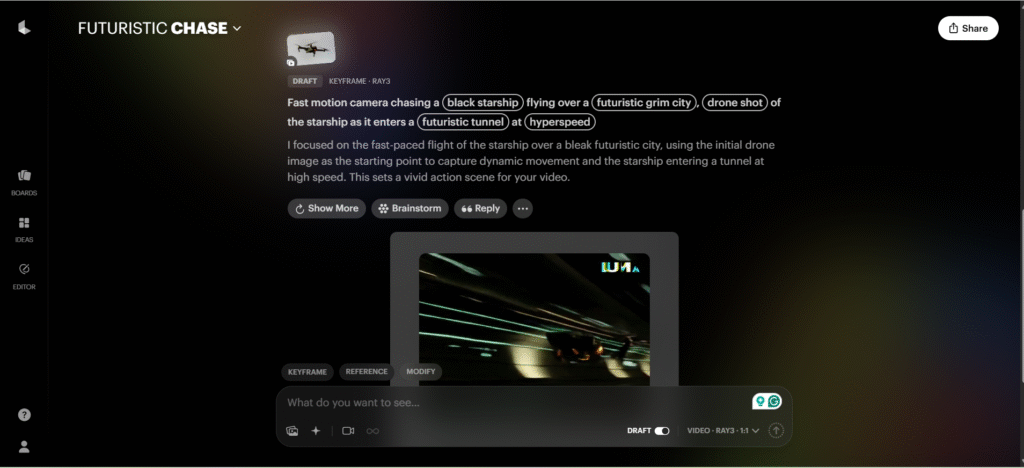
Task: Open the user profile icon
Action: point(24,447)
